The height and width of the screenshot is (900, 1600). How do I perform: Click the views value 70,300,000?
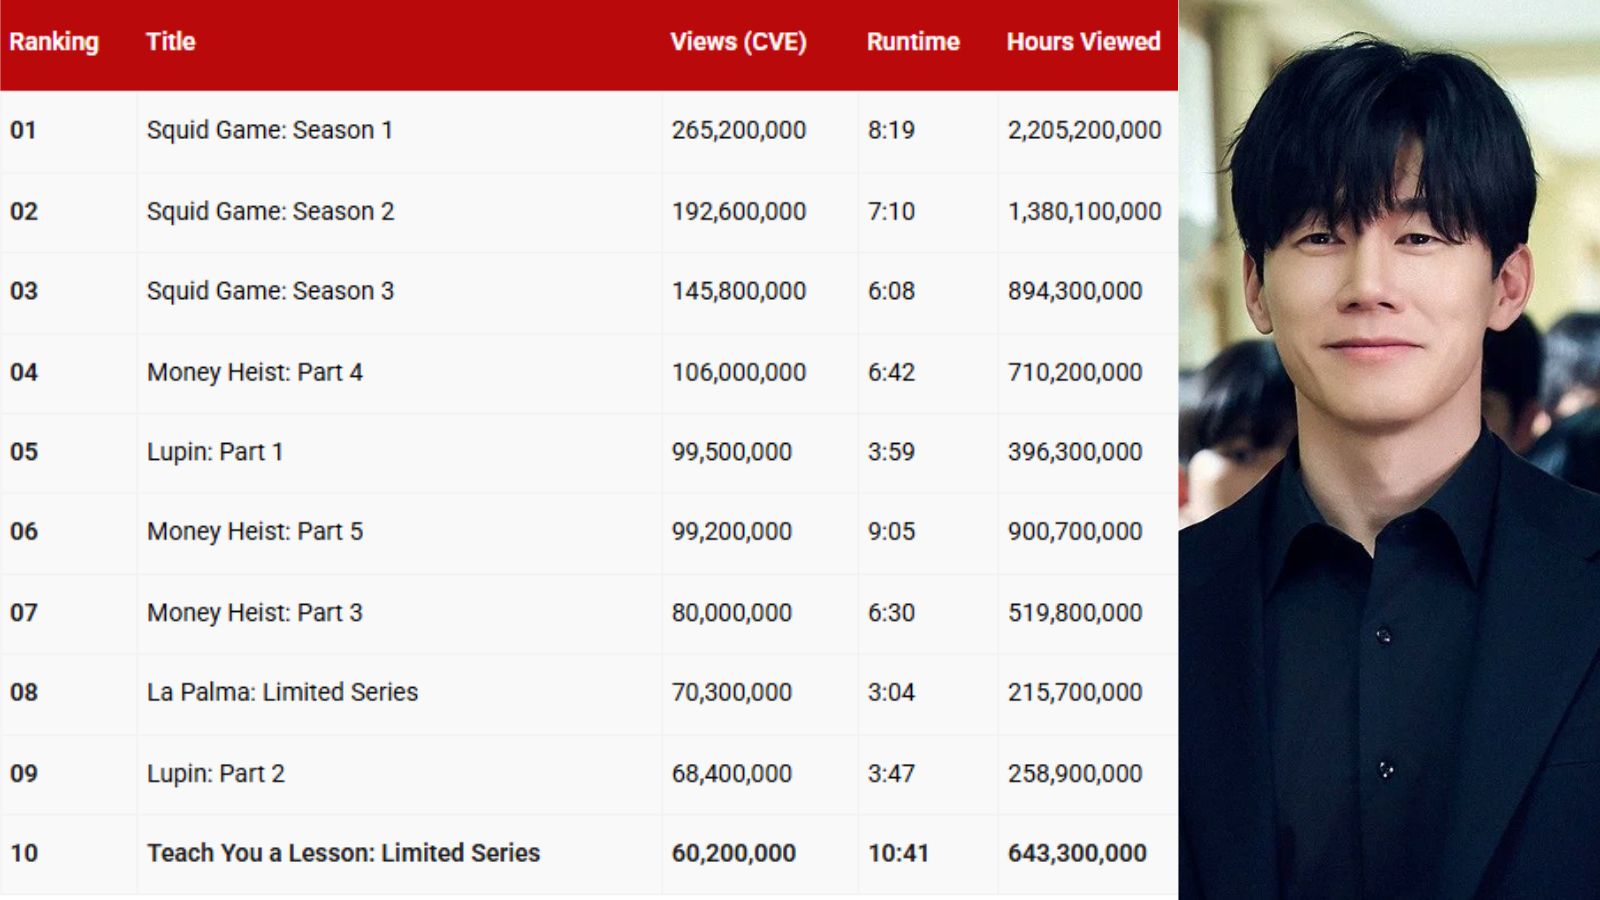click(732, 692)
